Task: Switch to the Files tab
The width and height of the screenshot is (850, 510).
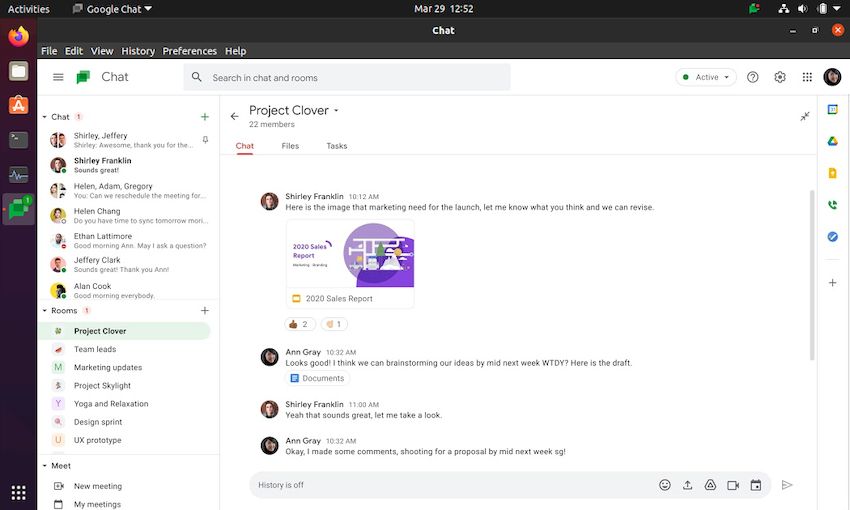Action: pyautogui.click(x=290, y=146)
